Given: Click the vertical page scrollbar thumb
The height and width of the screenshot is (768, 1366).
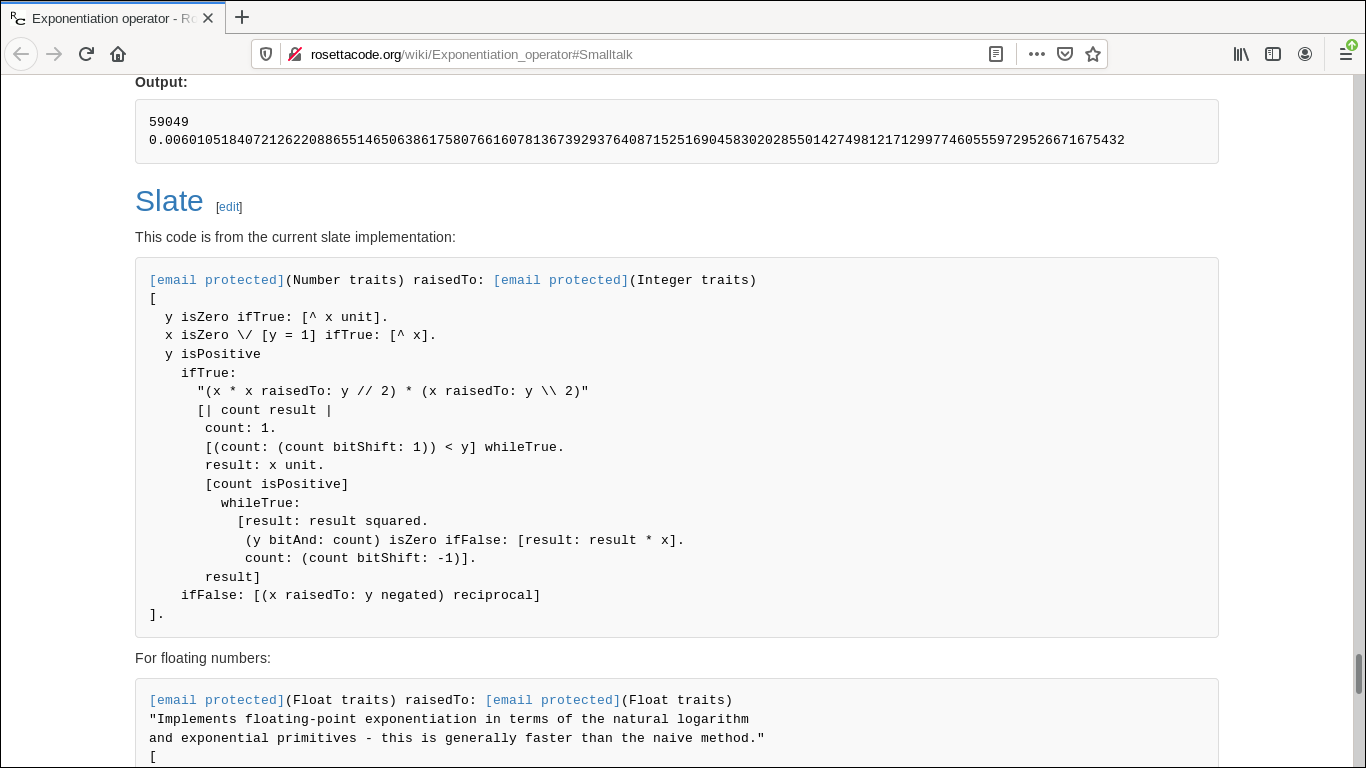Looking at the screenshot, I should coord(1359,673).
